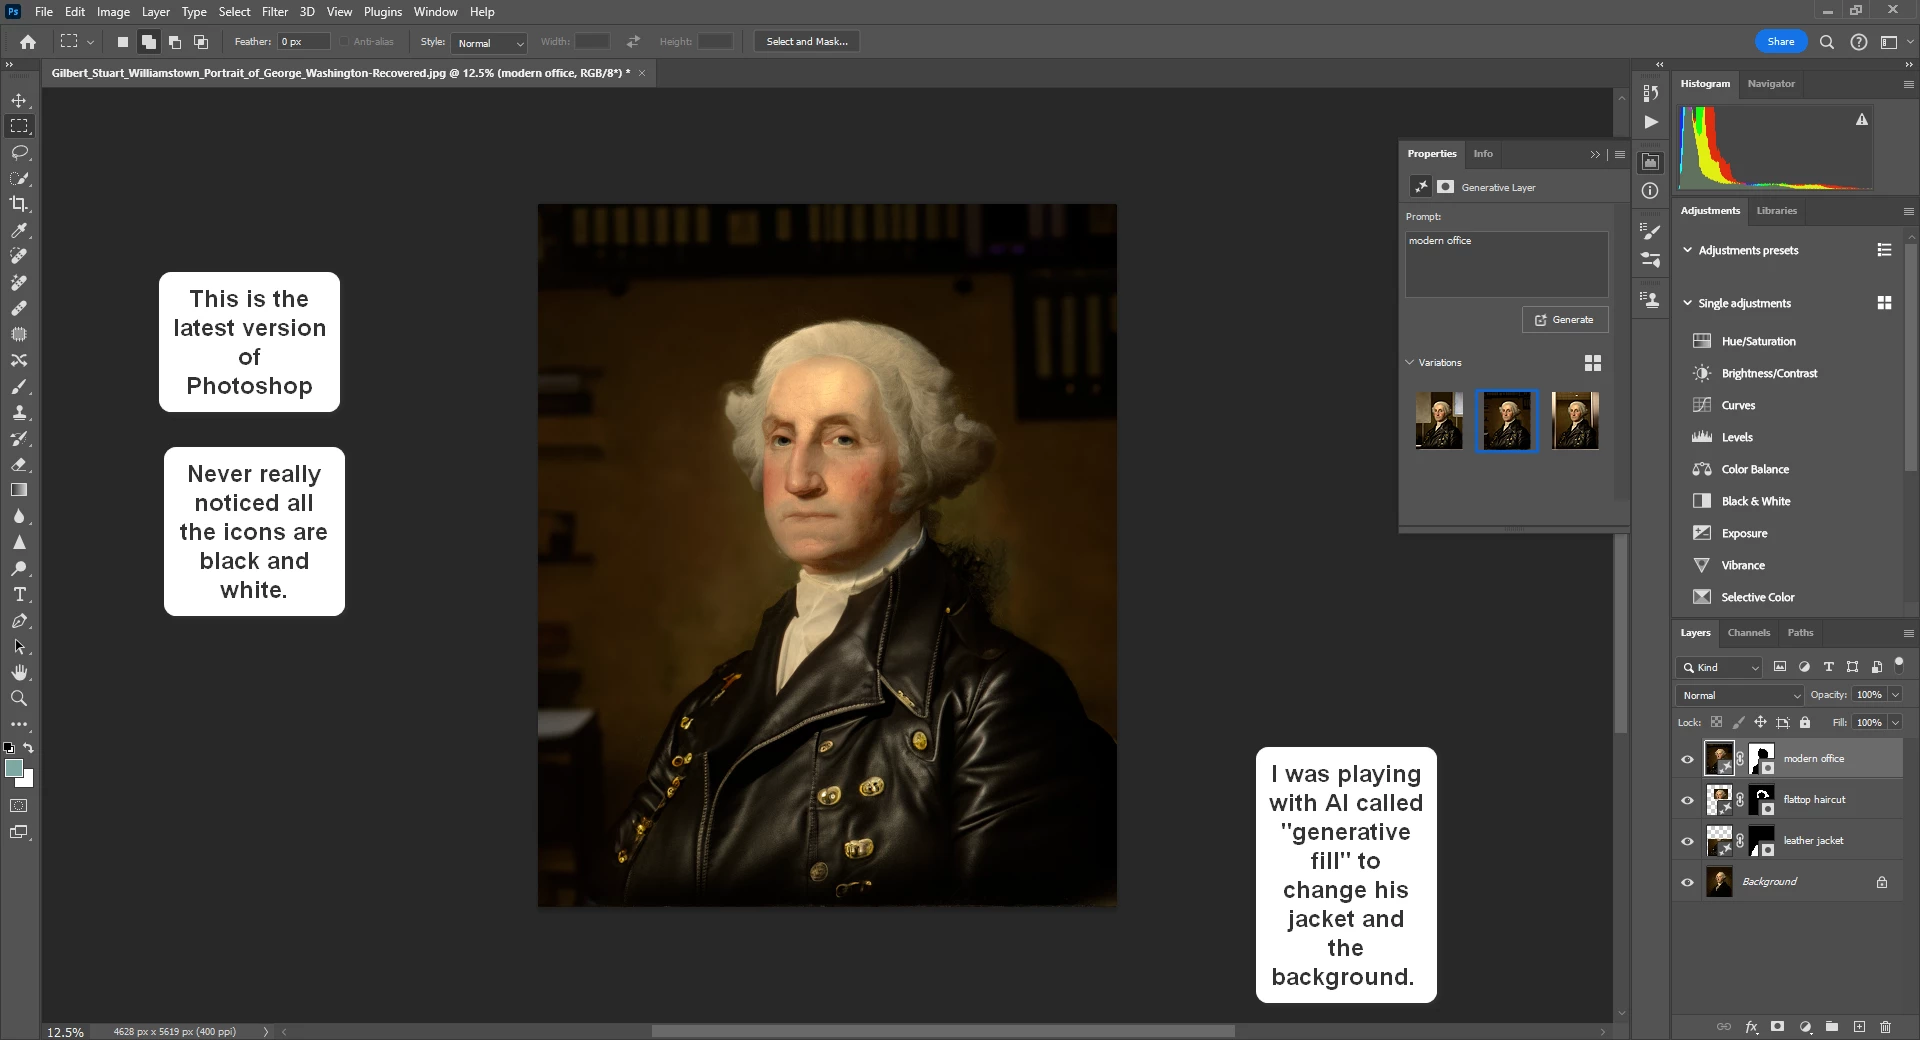1920x1040 pixels.
Task: Select the Eraser tool
Action: click(x=19, y=464)
